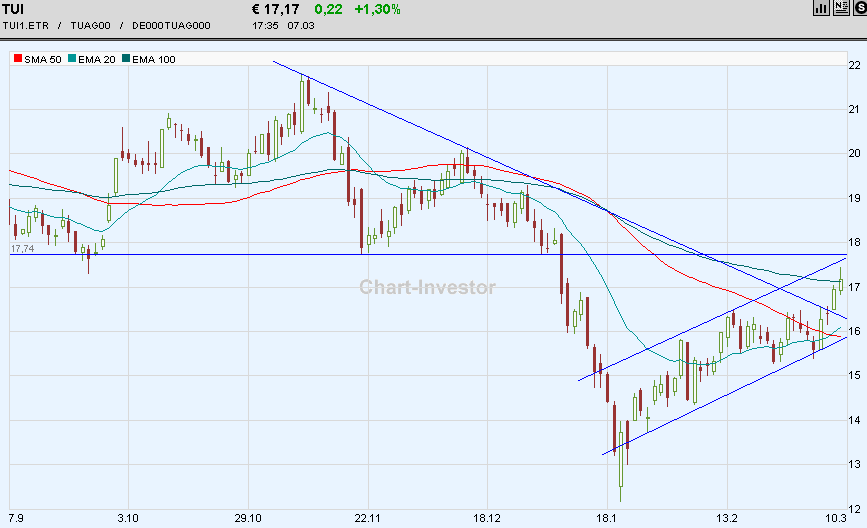This screenshot has width=867, height=528.
Task: Click the dark green EMA 100 swatch
Action: coord(126,60)
